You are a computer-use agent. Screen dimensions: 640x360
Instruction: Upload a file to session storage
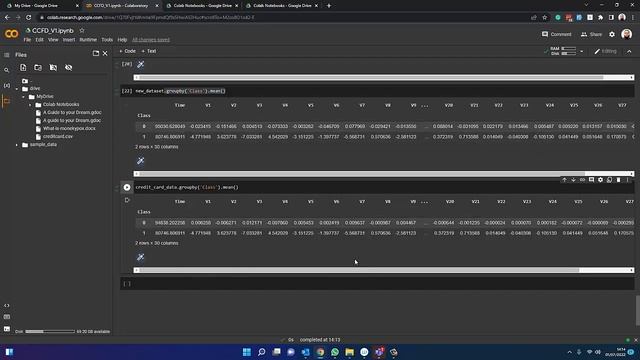point(23,68)
